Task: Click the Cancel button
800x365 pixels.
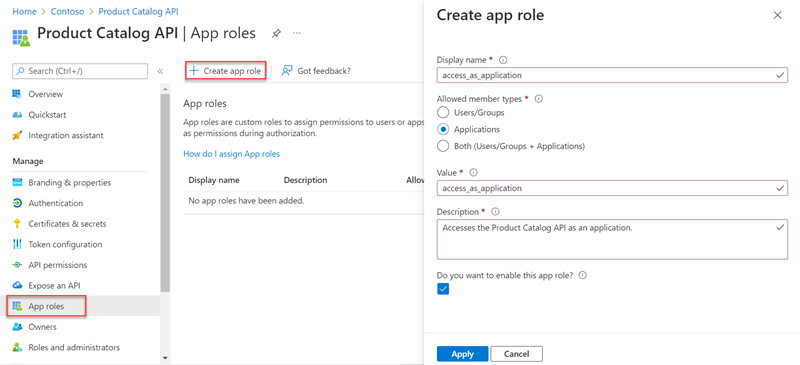Action: pos(516,354)
